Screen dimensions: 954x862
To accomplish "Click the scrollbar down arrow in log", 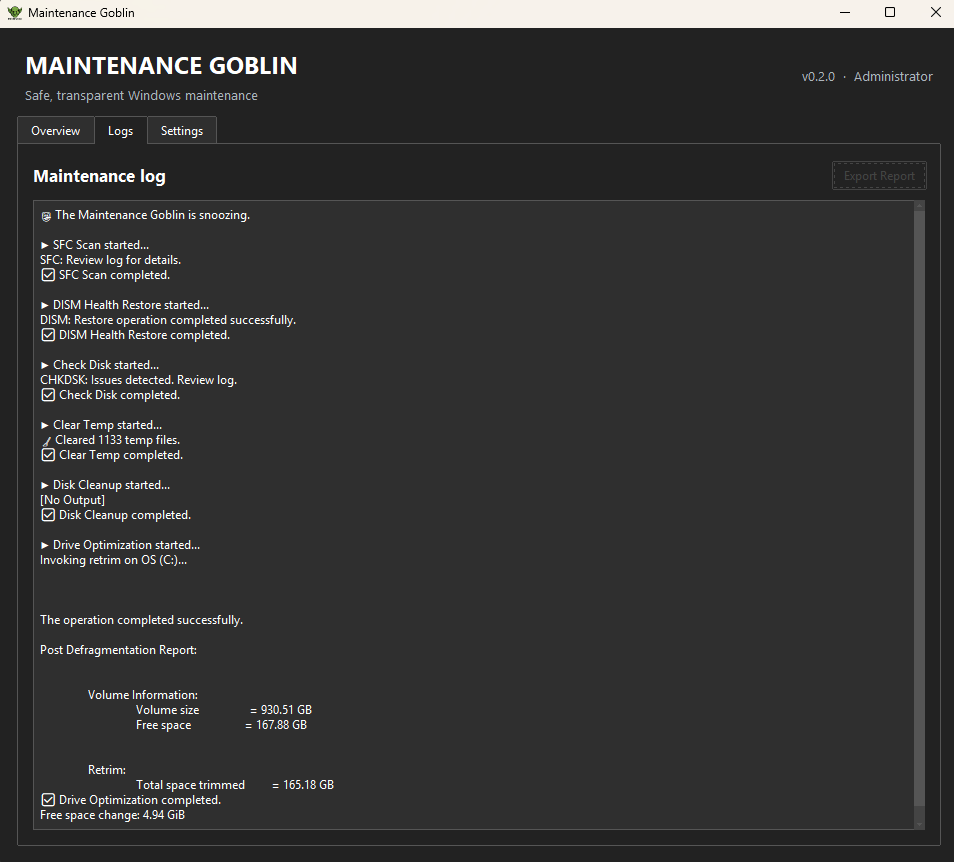I will coord(919,824).
